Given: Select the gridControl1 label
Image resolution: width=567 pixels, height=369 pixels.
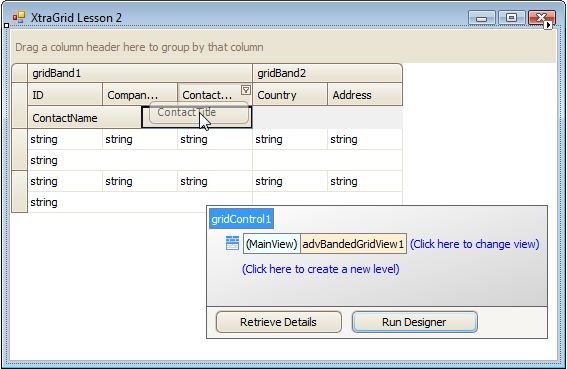Looking at the screenshot, I should tap(241, 219).
